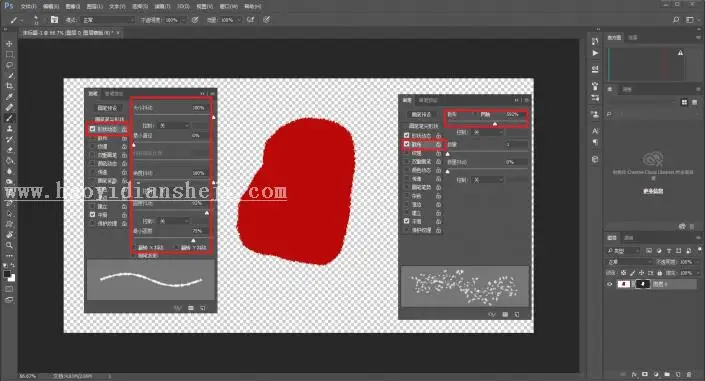Image resolution: width=705 pixels, height=381 pixels.
Task: Open the painting Mode dropdown in the options bar
Action: (108, 20)
